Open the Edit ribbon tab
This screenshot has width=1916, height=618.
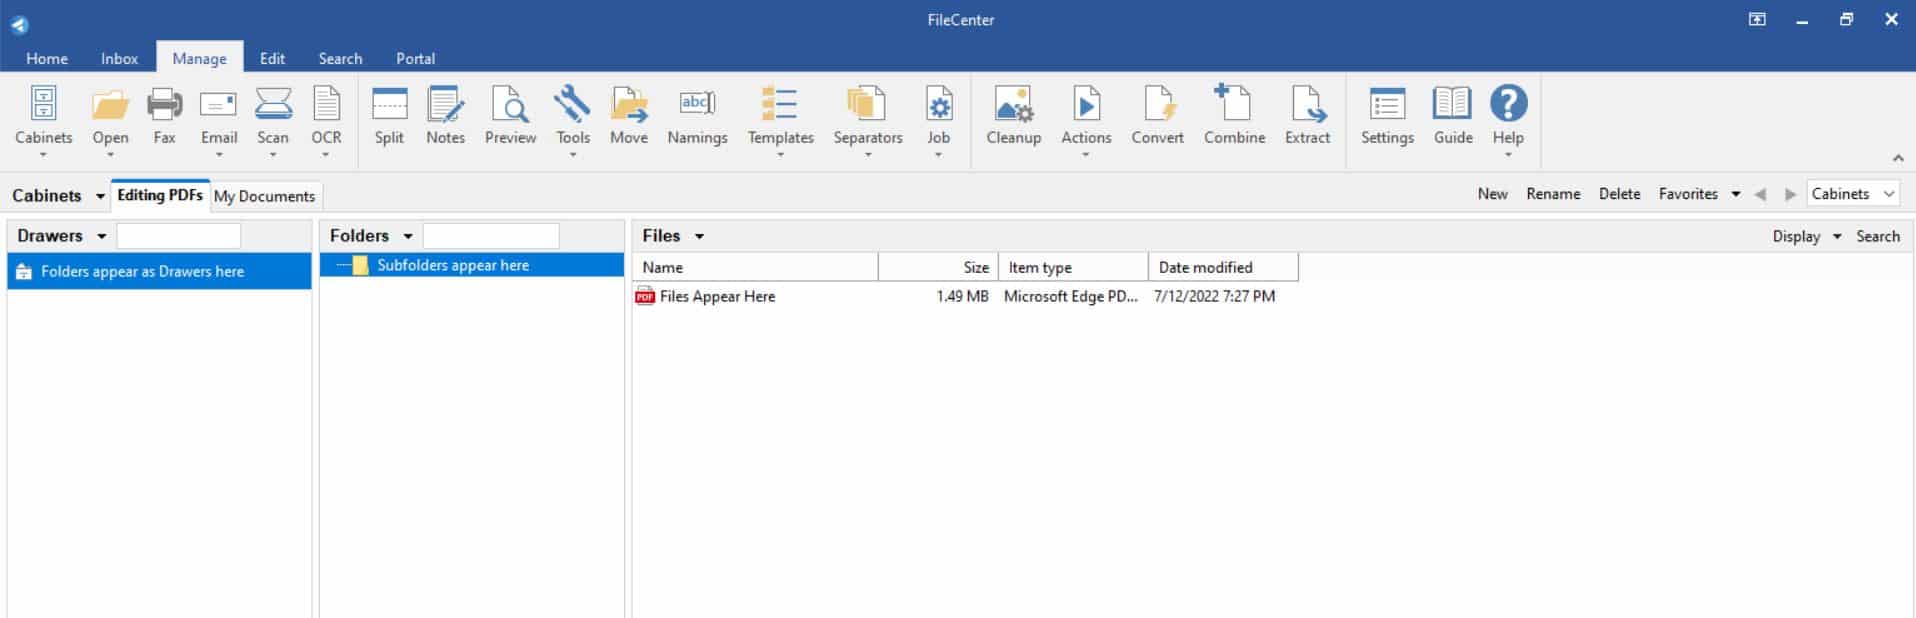(x=272, y=58)
